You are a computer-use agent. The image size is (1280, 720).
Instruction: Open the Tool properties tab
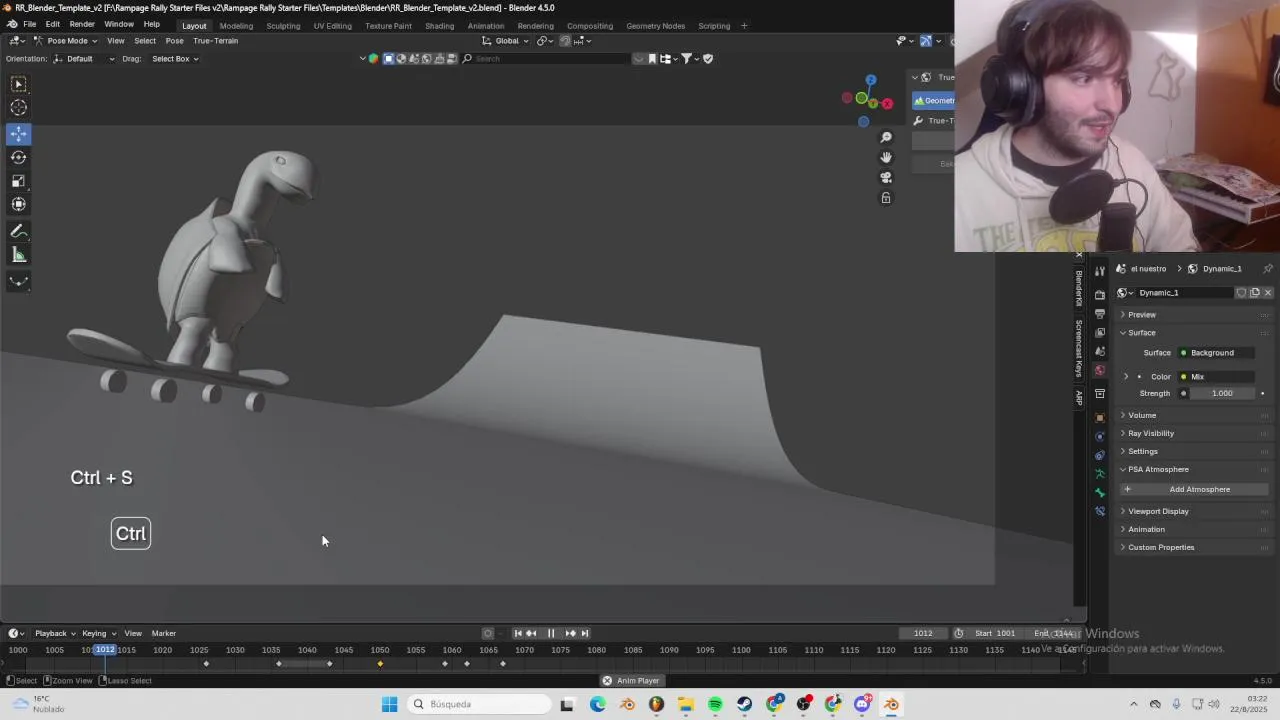(x=1100, y=271)
